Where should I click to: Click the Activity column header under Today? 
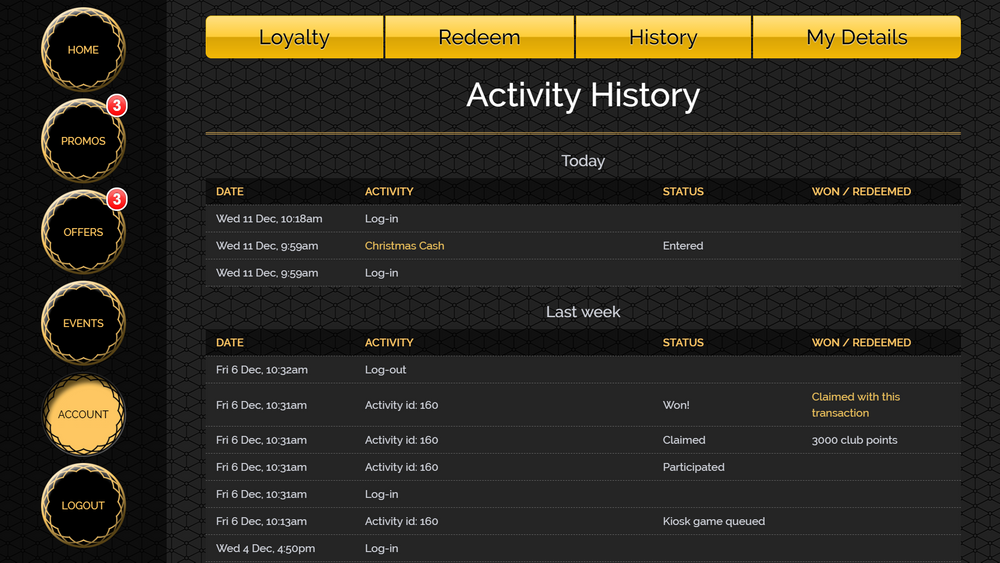click(x=389, y=191)
